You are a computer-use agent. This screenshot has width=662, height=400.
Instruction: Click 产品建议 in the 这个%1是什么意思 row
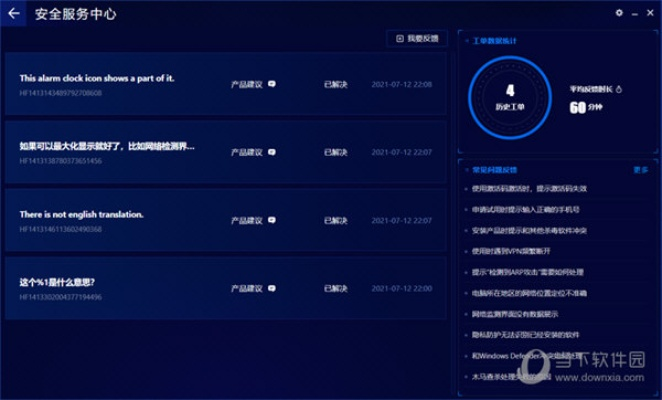click(x=247, y=288)
